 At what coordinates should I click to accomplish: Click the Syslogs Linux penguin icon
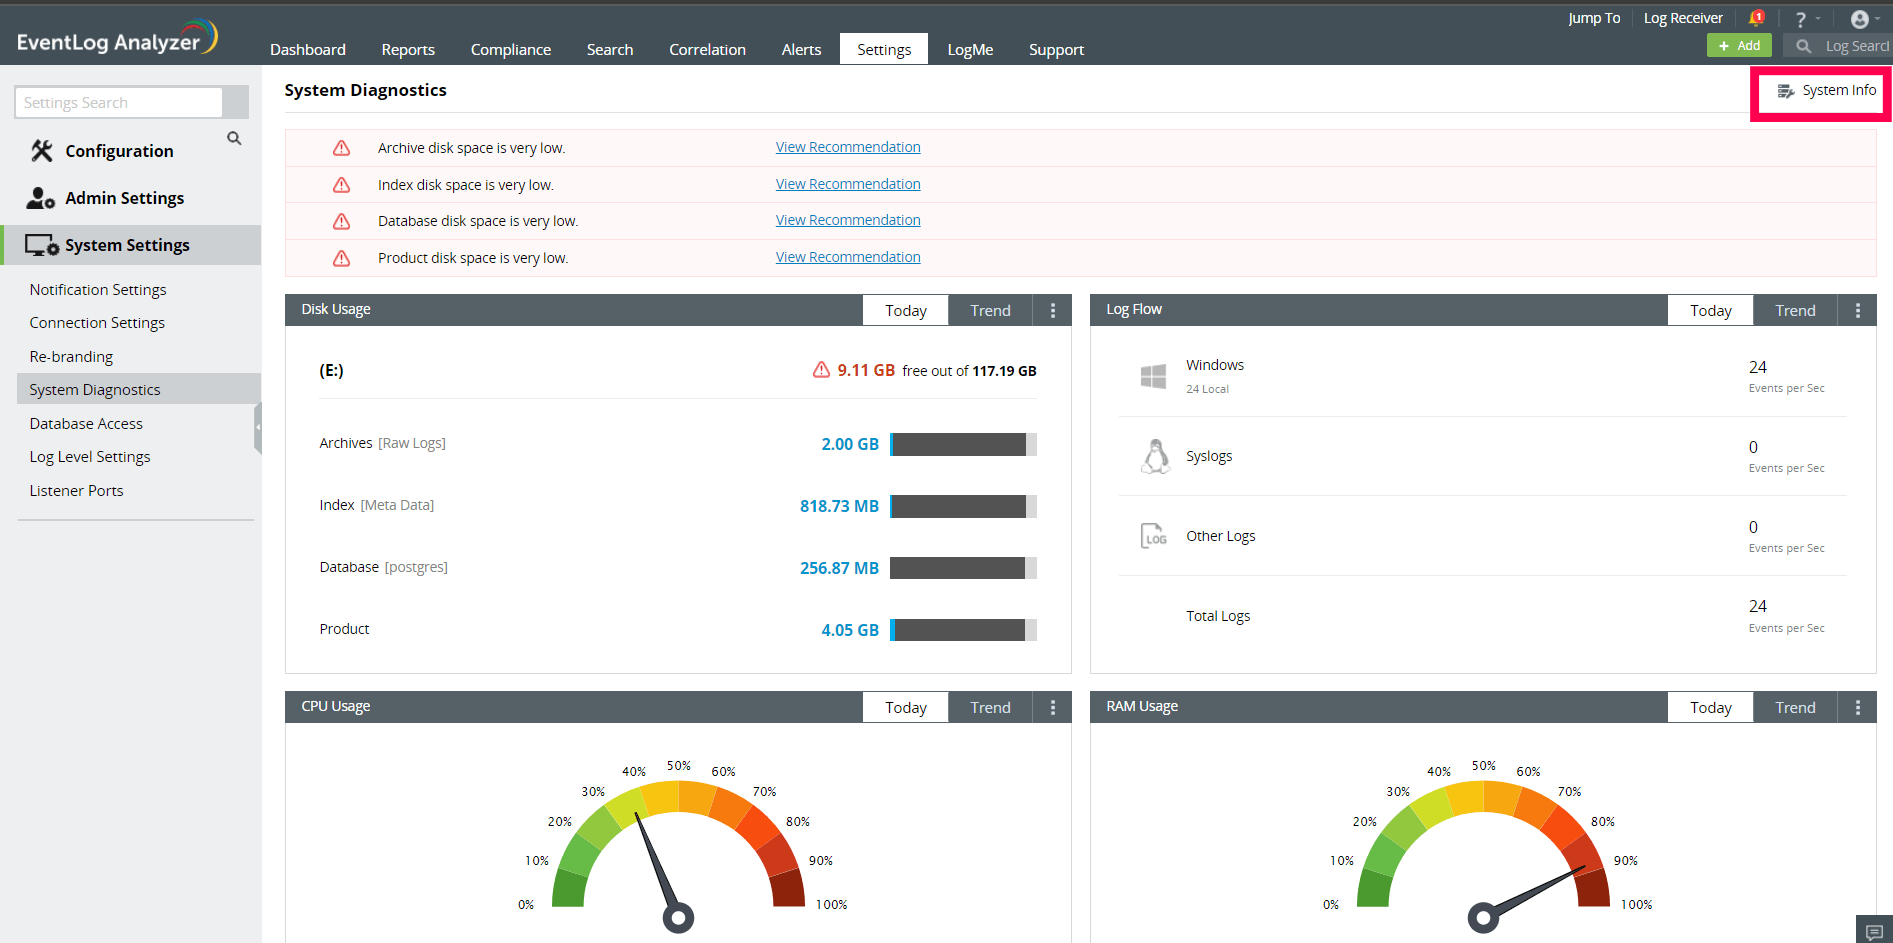[1155, 456]
